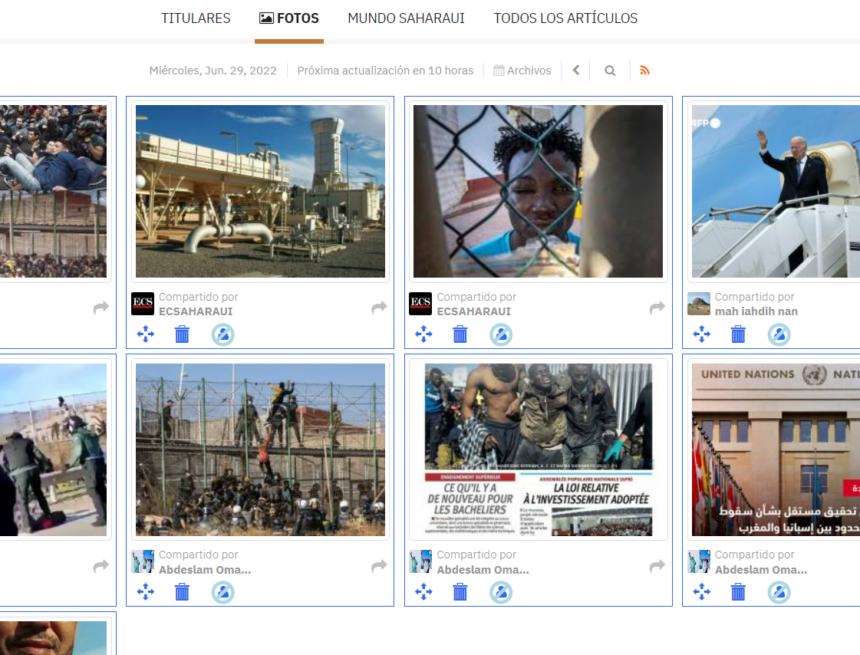Switch to the Titulares tab

(196, 18)
